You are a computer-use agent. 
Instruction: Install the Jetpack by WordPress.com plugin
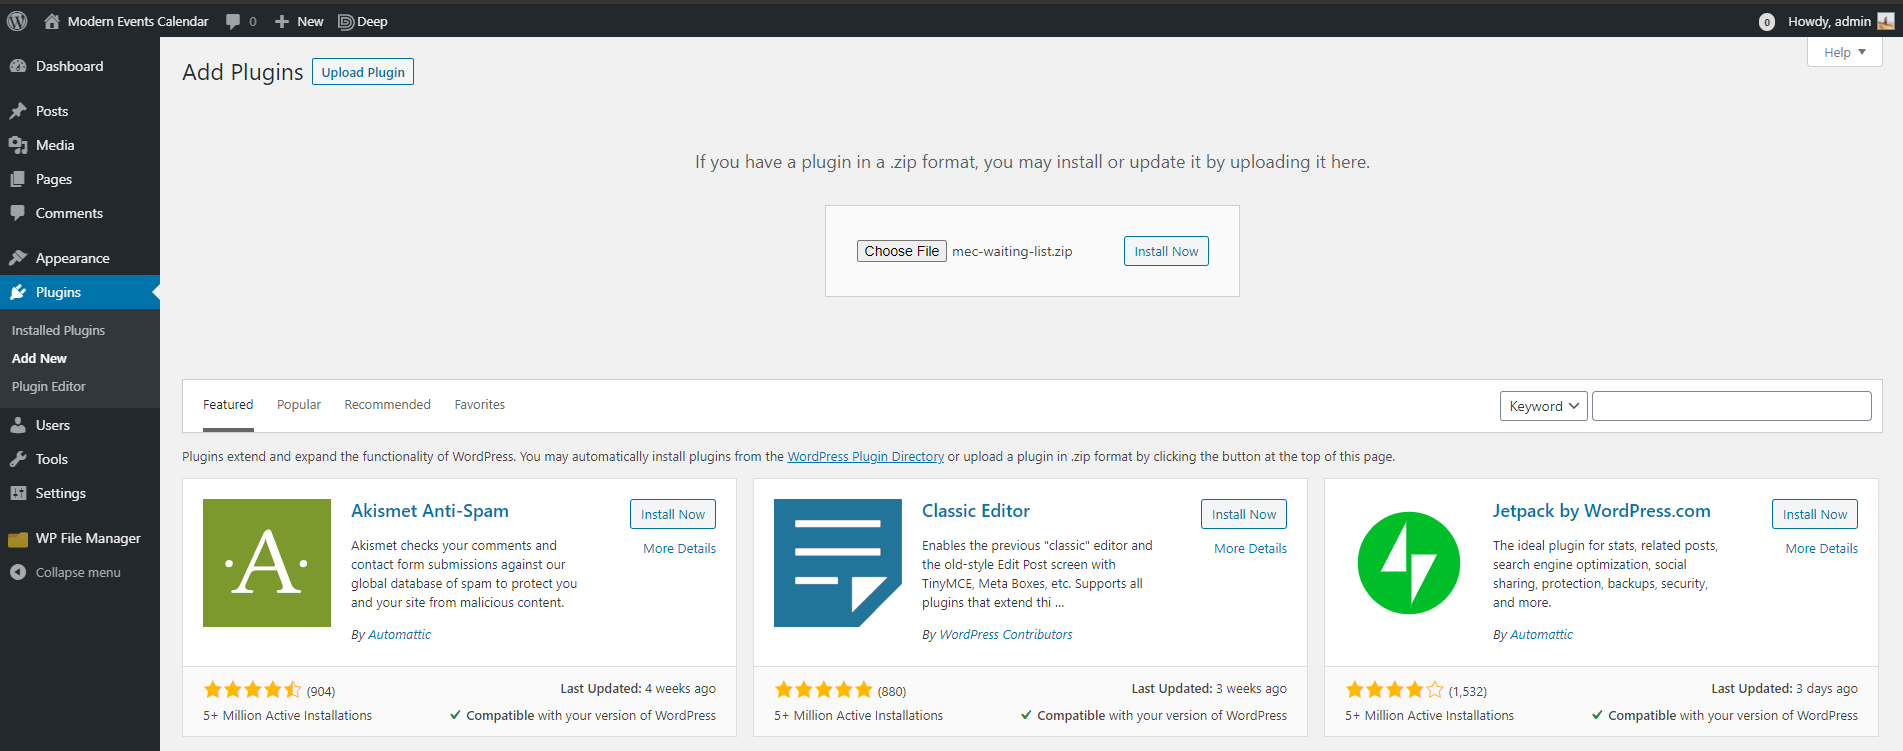pyautogui.click(x=1815, y=514)
